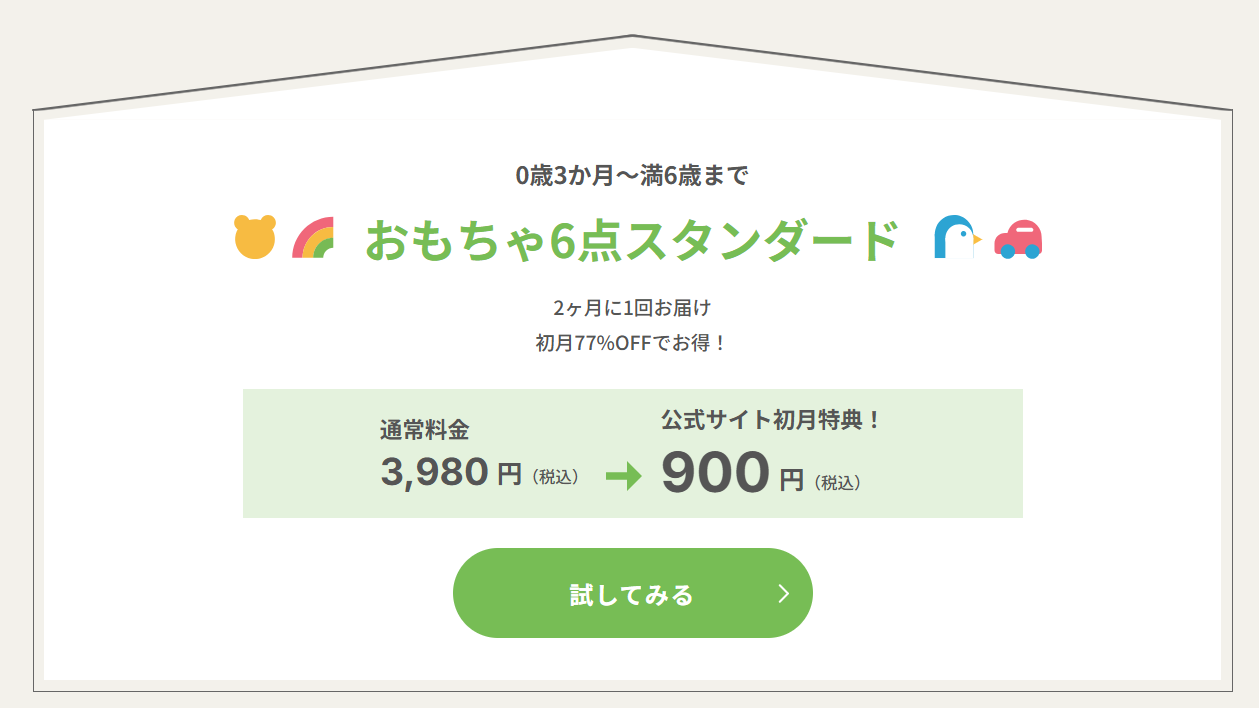Click the blue penguin icon
Image resolution: width=1259 pixels, height=708 pixels.
click(x=956, y=238)
